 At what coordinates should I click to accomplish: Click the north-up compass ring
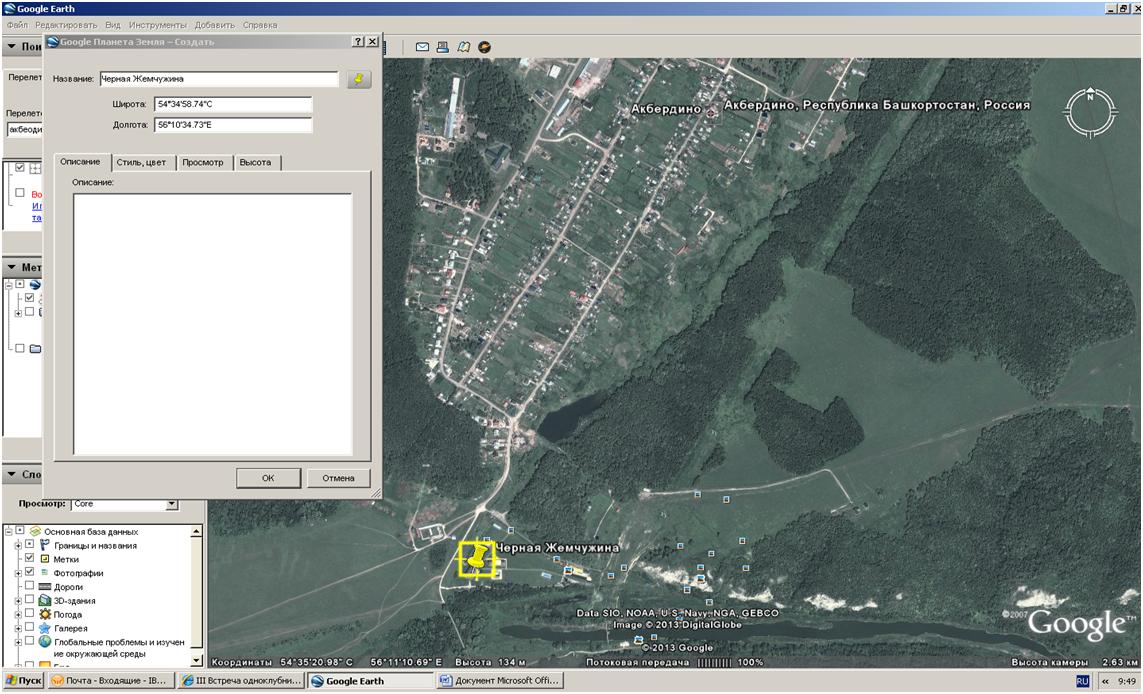[1090, 113]
